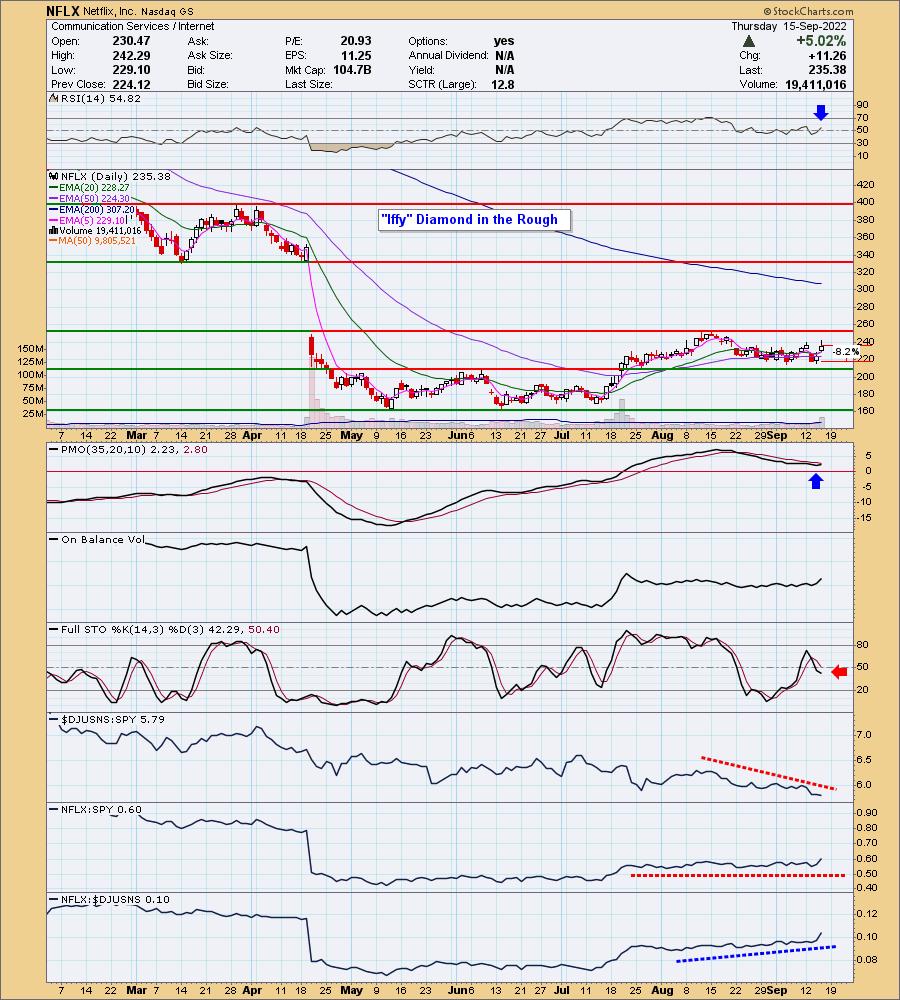
Task: Click the Prev Close value 224.12
Action: [x=131, y=84]
